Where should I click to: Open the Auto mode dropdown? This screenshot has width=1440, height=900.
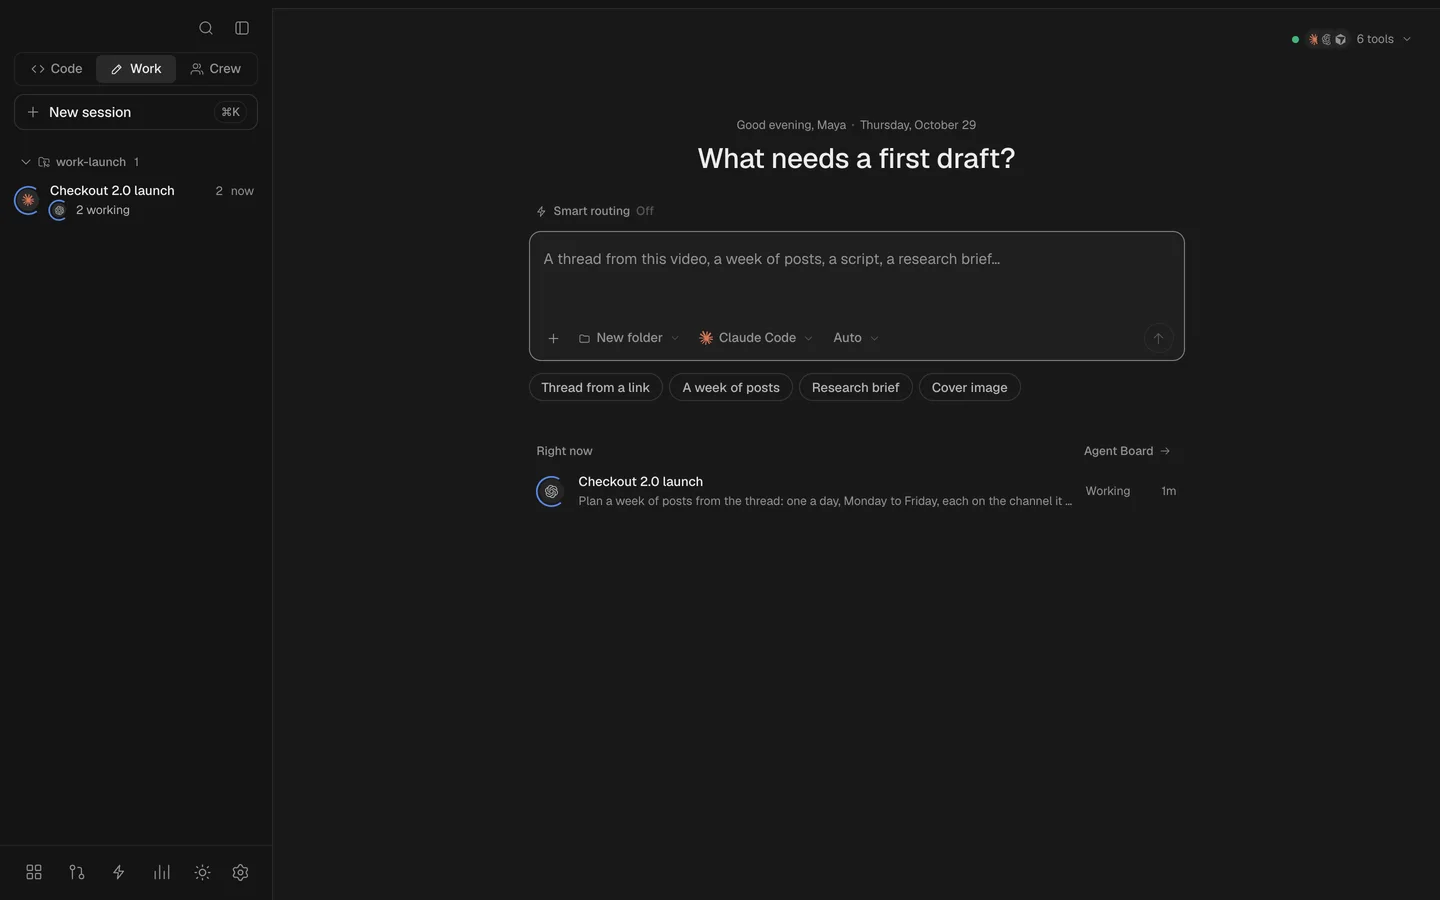coord(856,338)
